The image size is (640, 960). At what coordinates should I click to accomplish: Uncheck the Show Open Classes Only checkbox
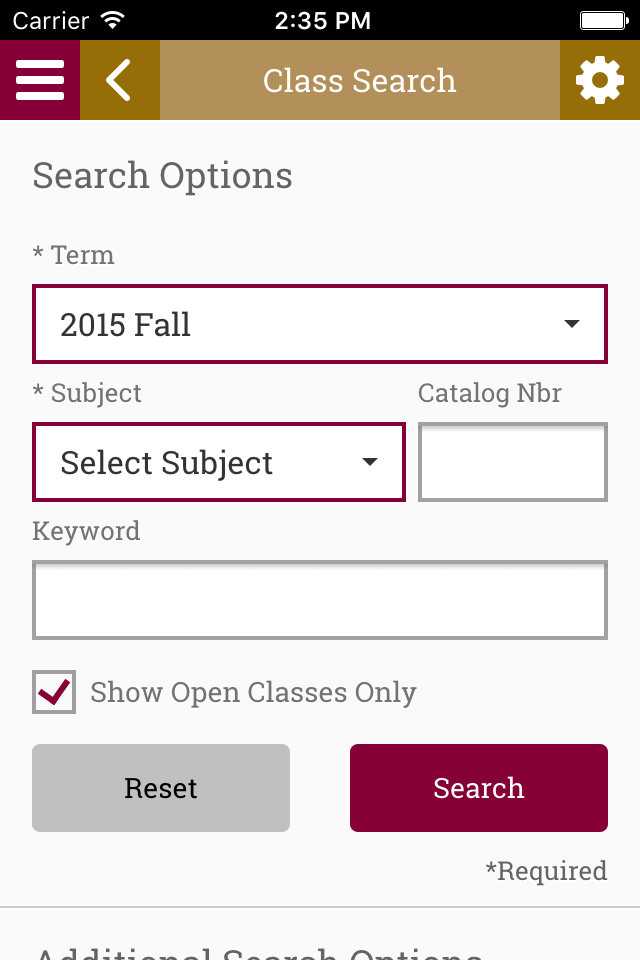[54, 692]
